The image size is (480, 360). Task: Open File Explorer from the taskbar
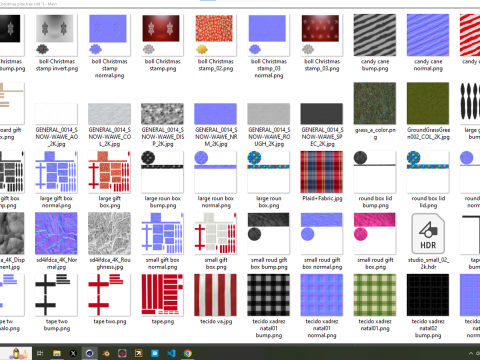[x=57, y=353]
